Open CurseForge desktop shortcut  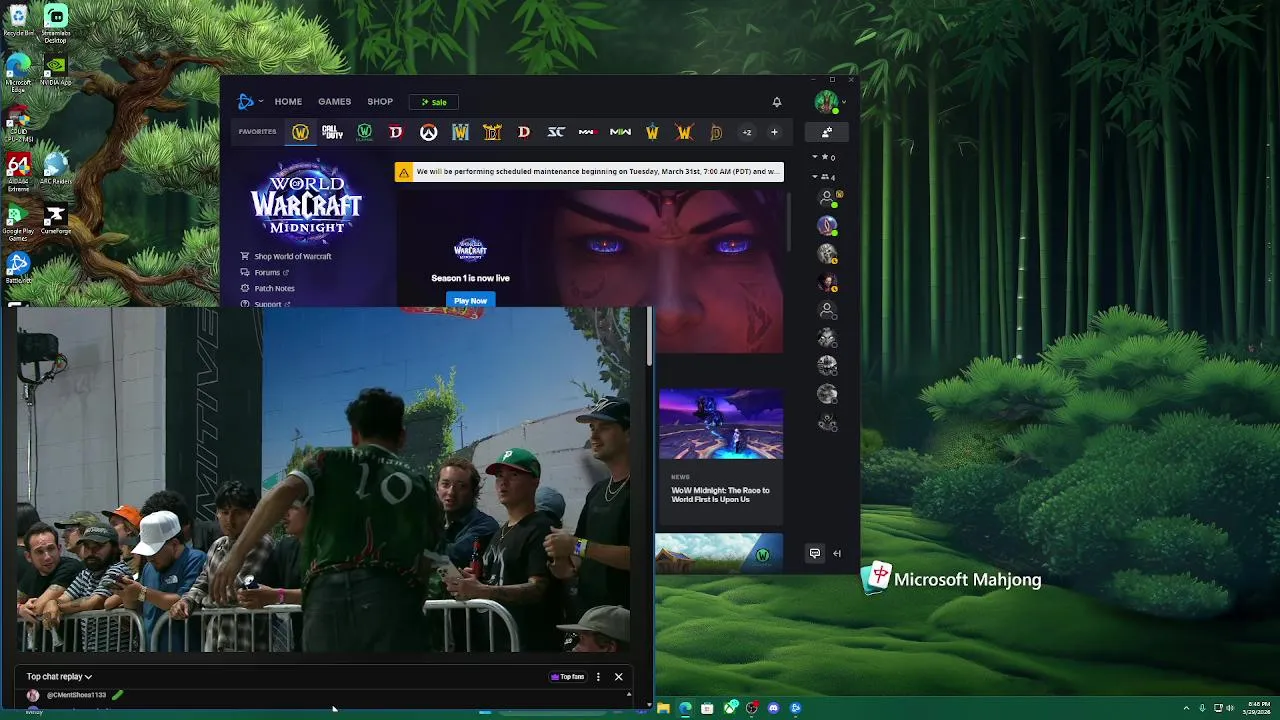coord(56,220)
